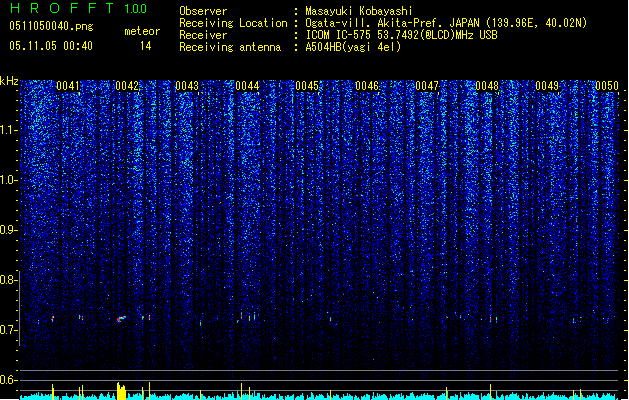Click the Receiving Location label

point(233,23)
